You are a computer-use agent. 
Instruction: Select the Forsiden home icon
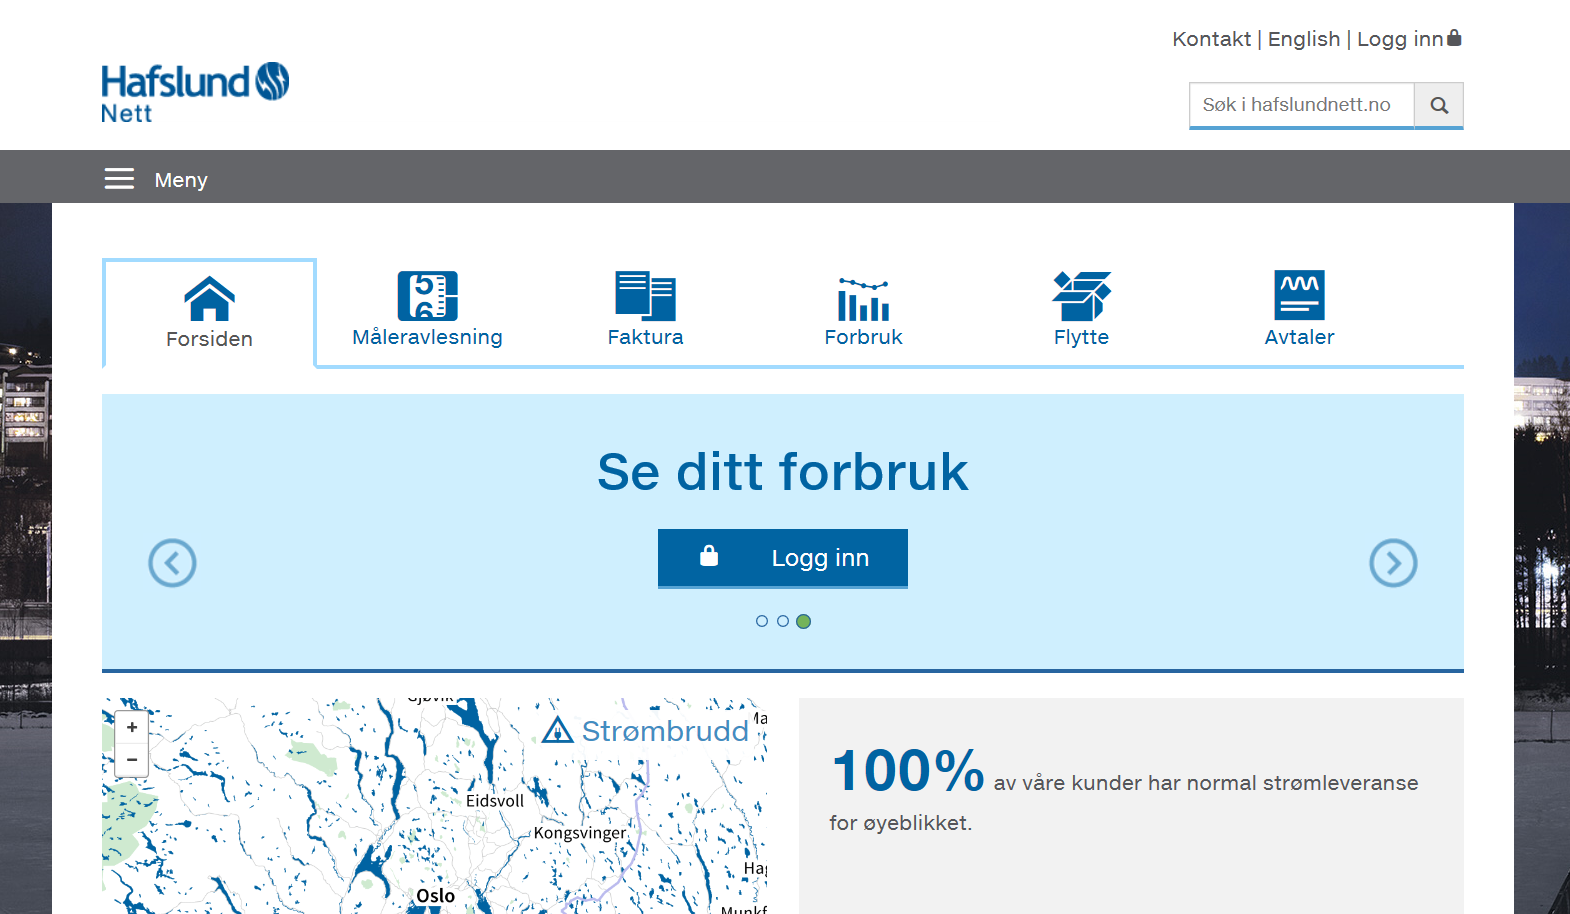[x=209, y=298]
